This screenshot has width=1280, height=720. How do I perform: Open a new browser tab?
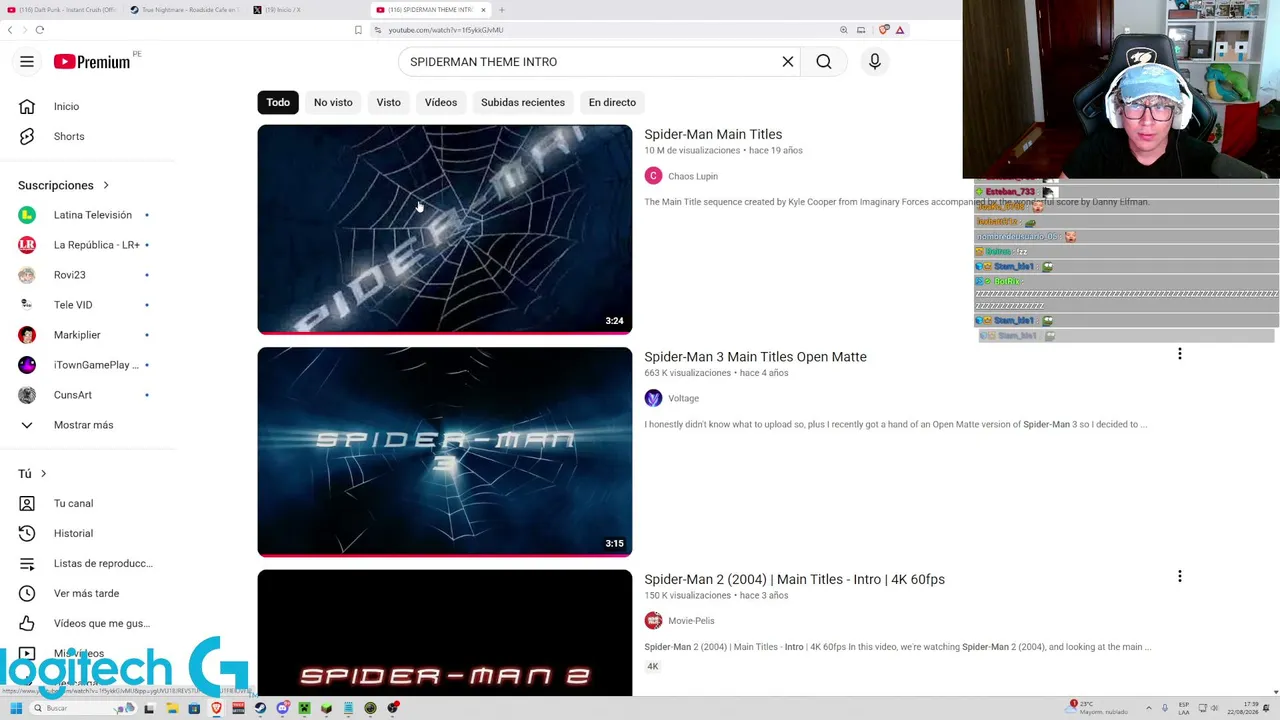(x=502, y=10)
